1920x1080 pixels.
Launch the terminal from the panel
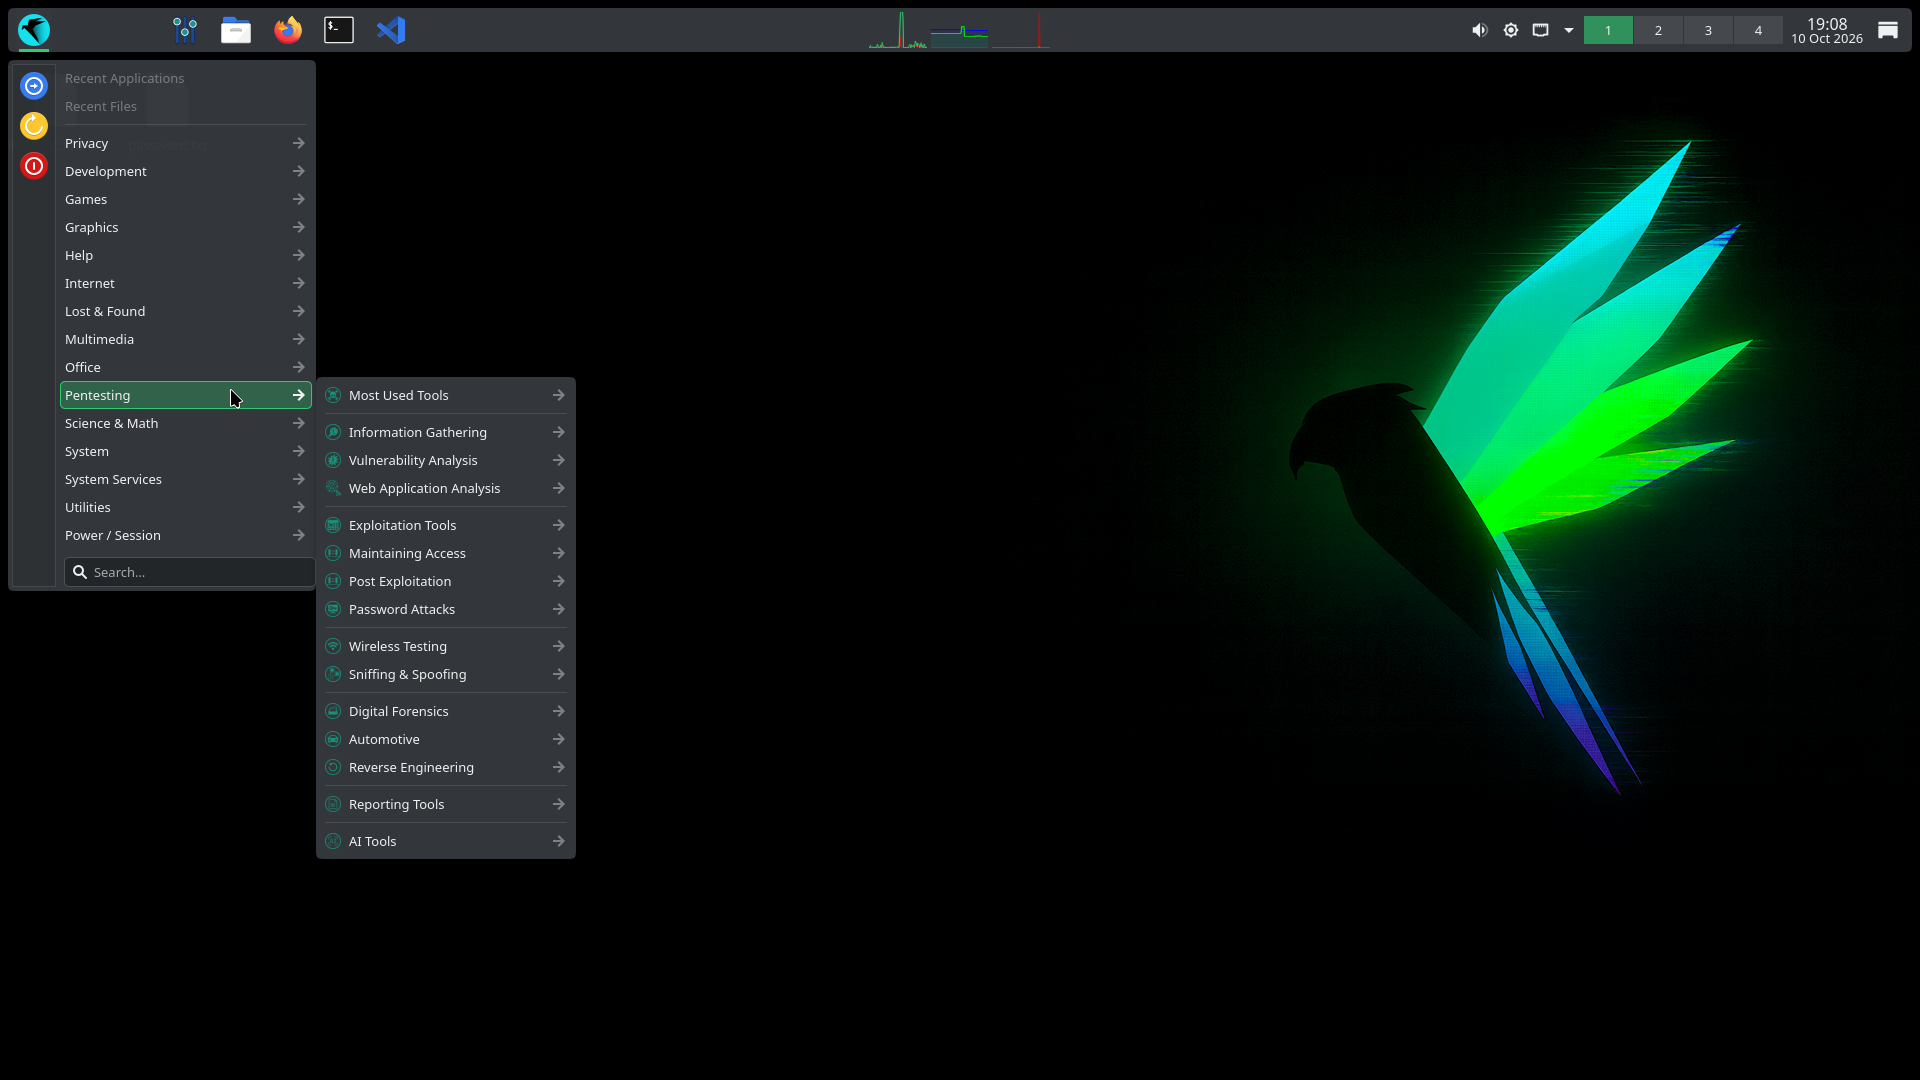pos(339,30)
